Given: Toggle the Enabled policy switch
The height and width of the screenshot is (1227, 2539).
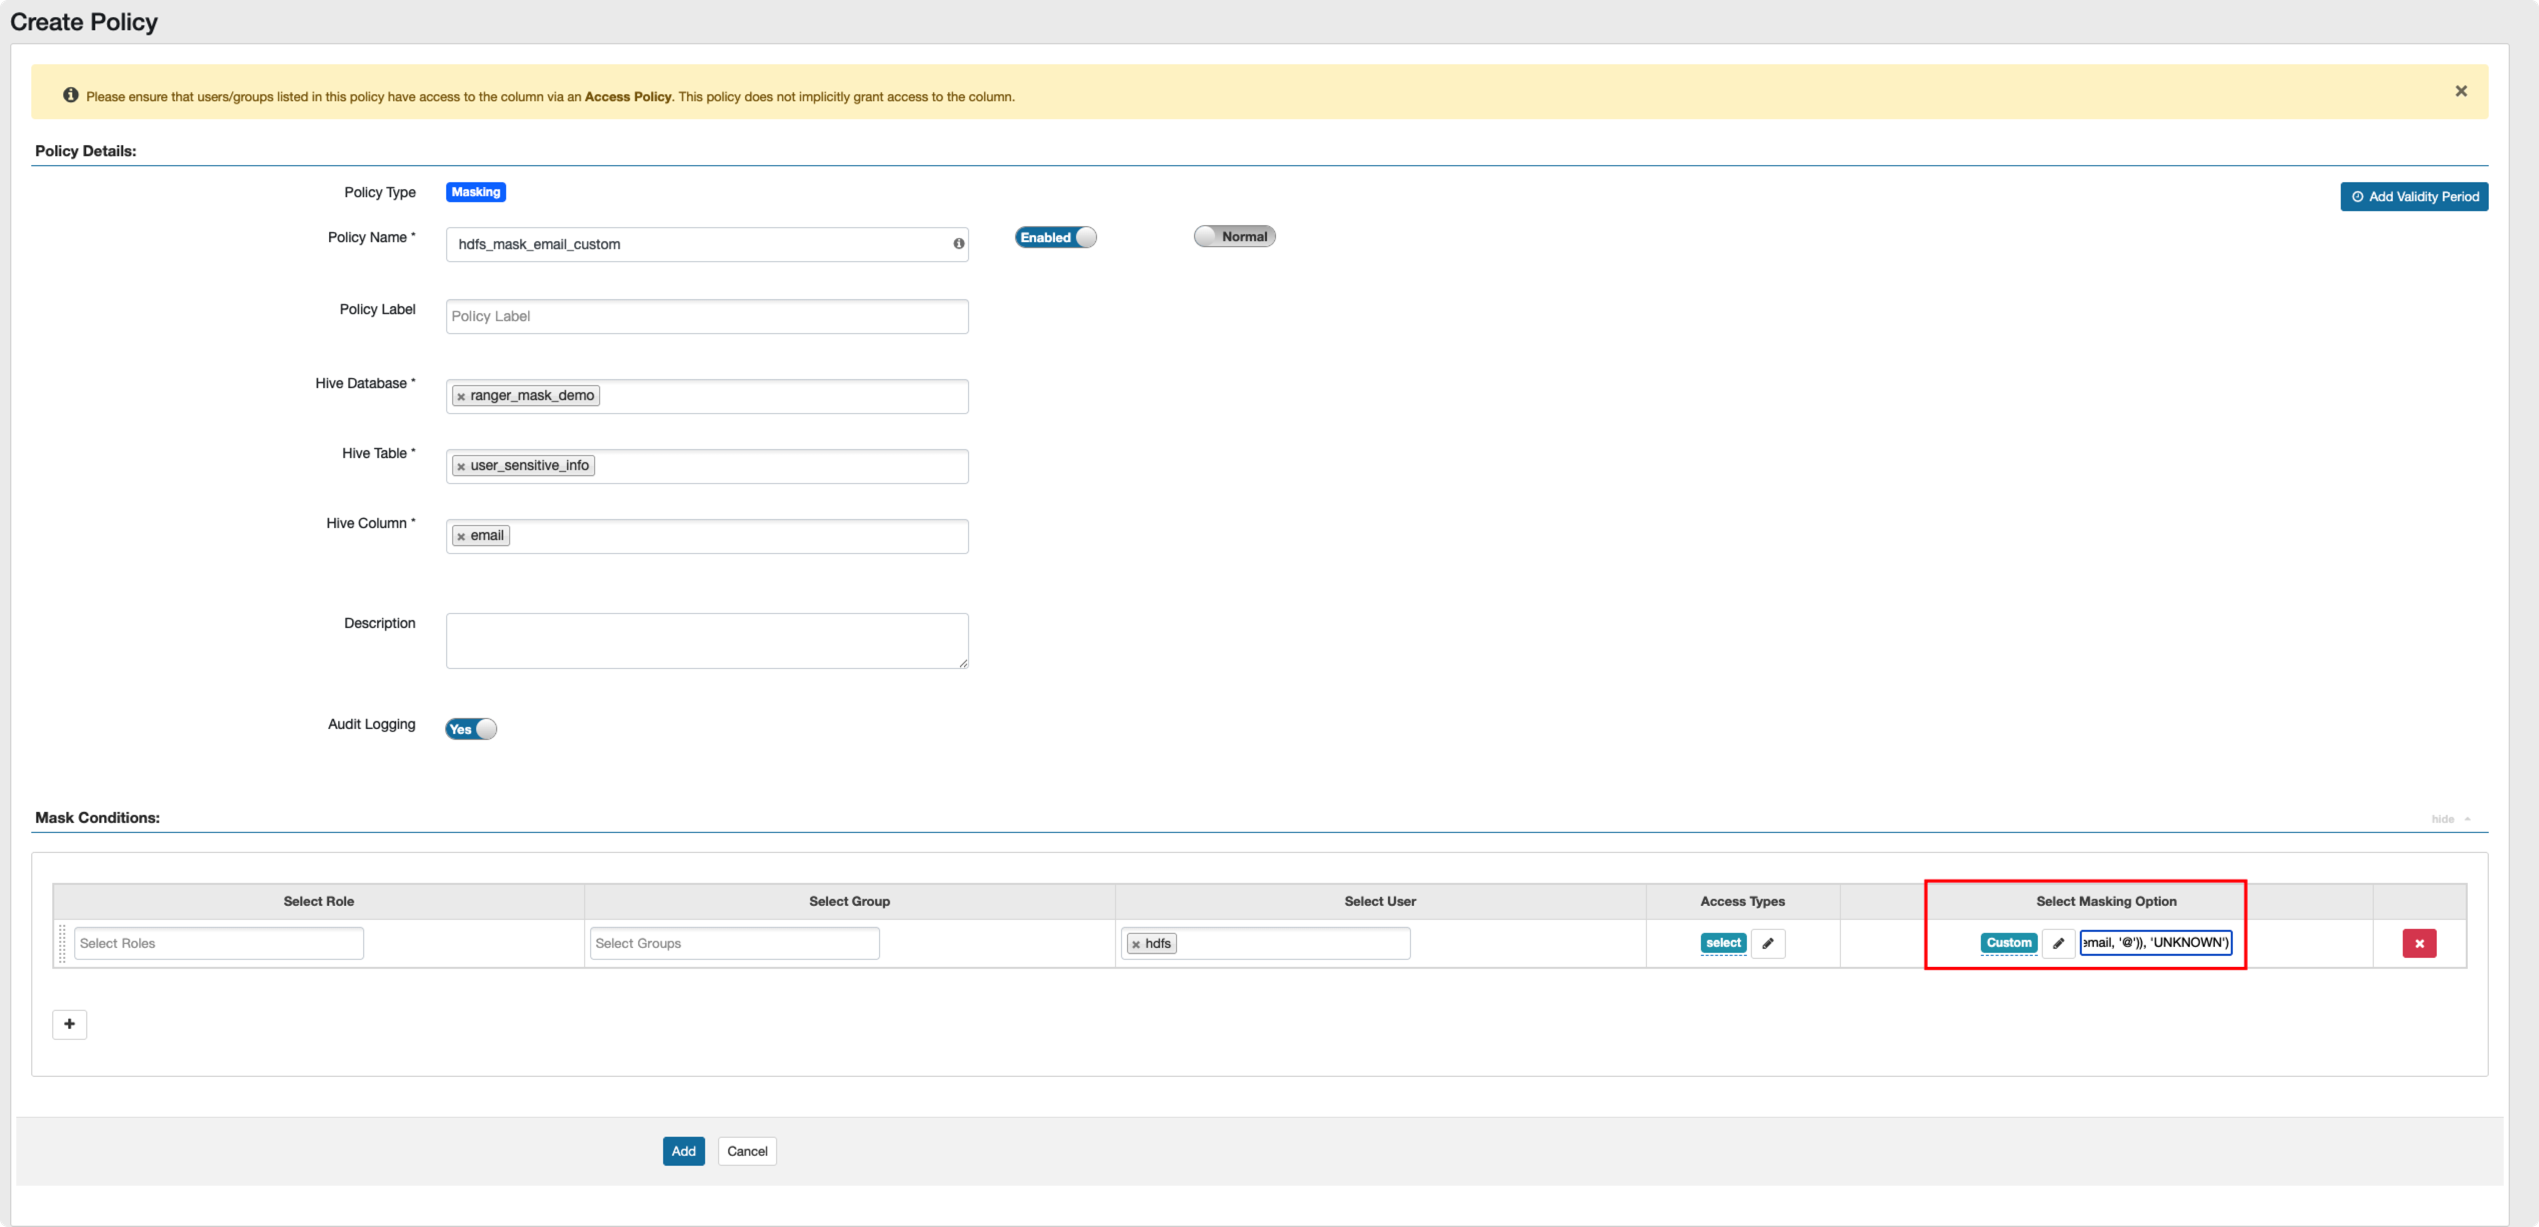Looking at the screenshot, I should click(1055, 237).
